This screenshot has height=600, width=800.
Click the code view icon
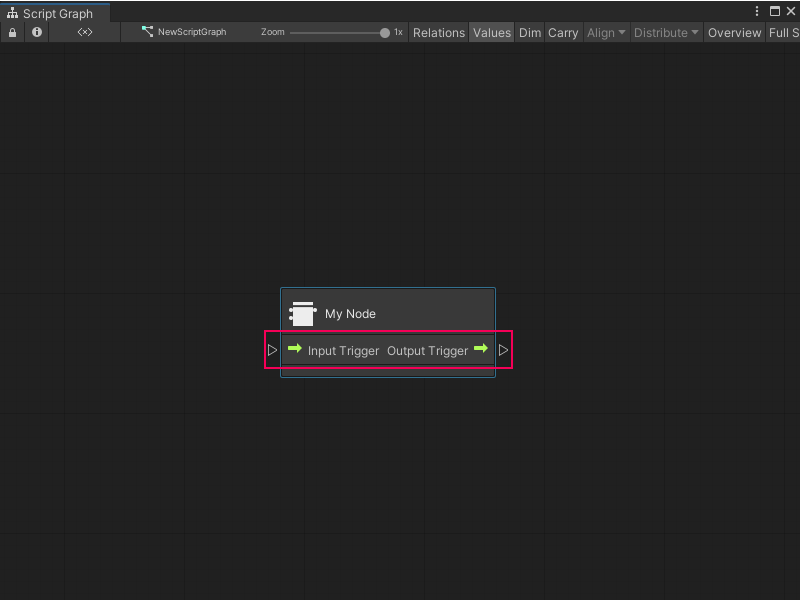pos(84,32)
